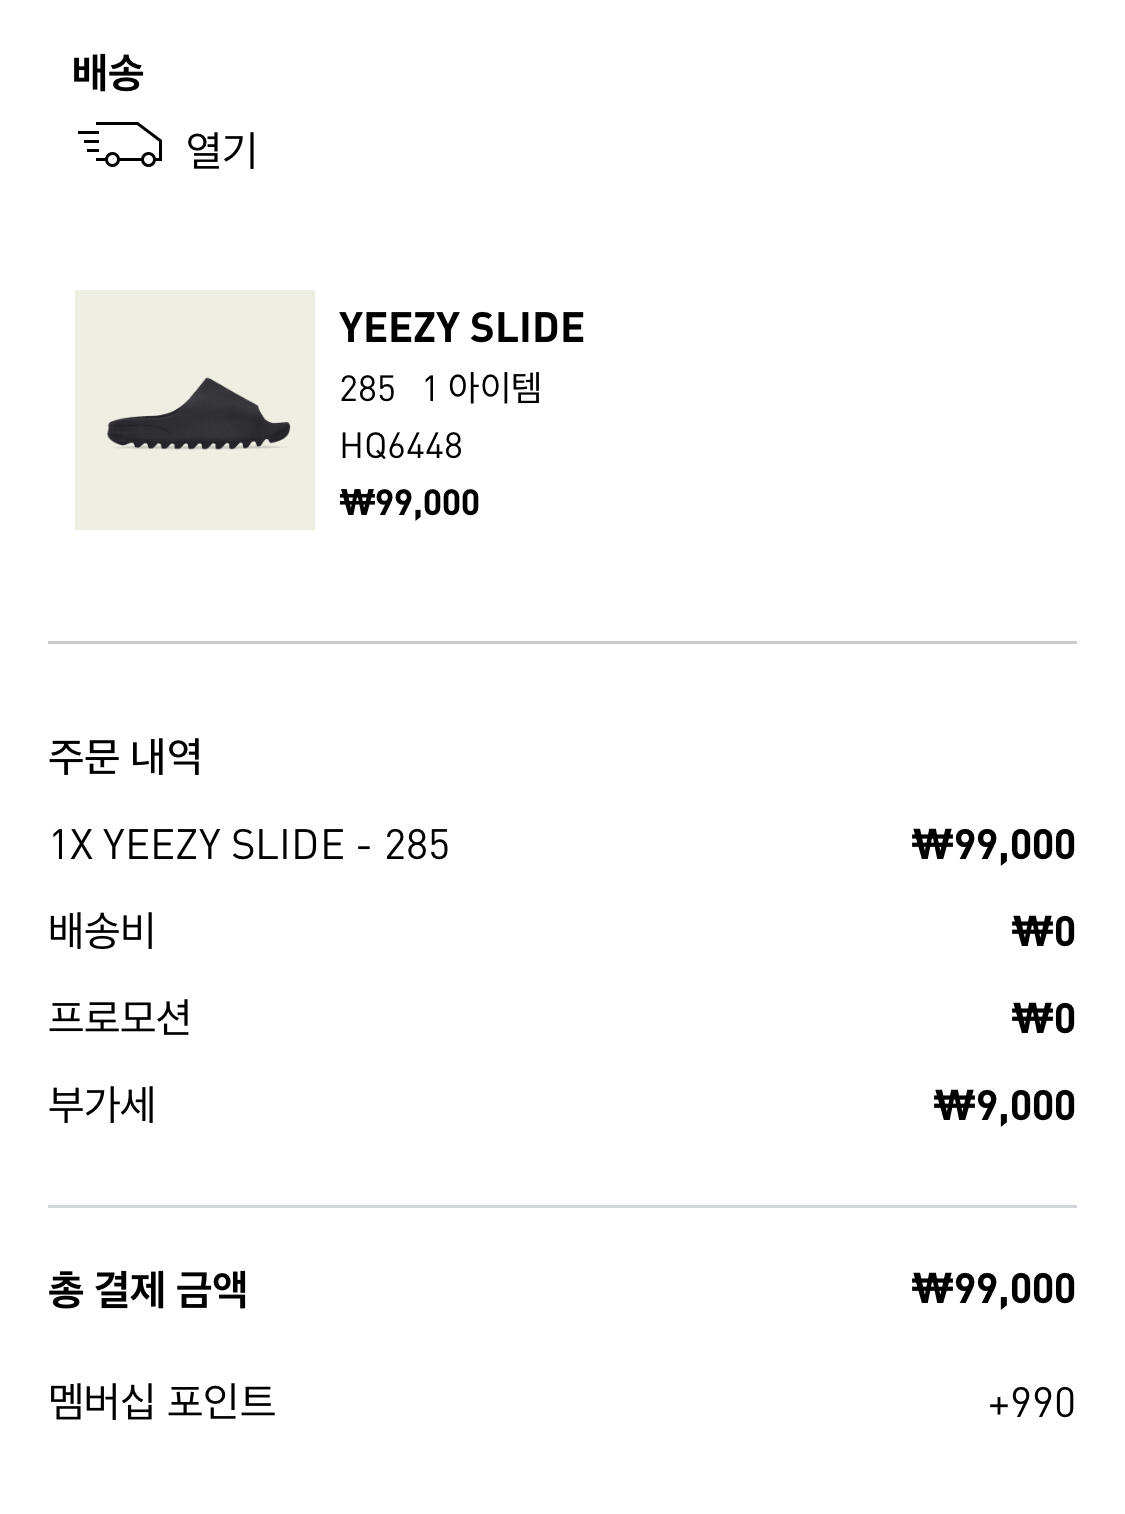Click the 배송비 label

[102, 931]
